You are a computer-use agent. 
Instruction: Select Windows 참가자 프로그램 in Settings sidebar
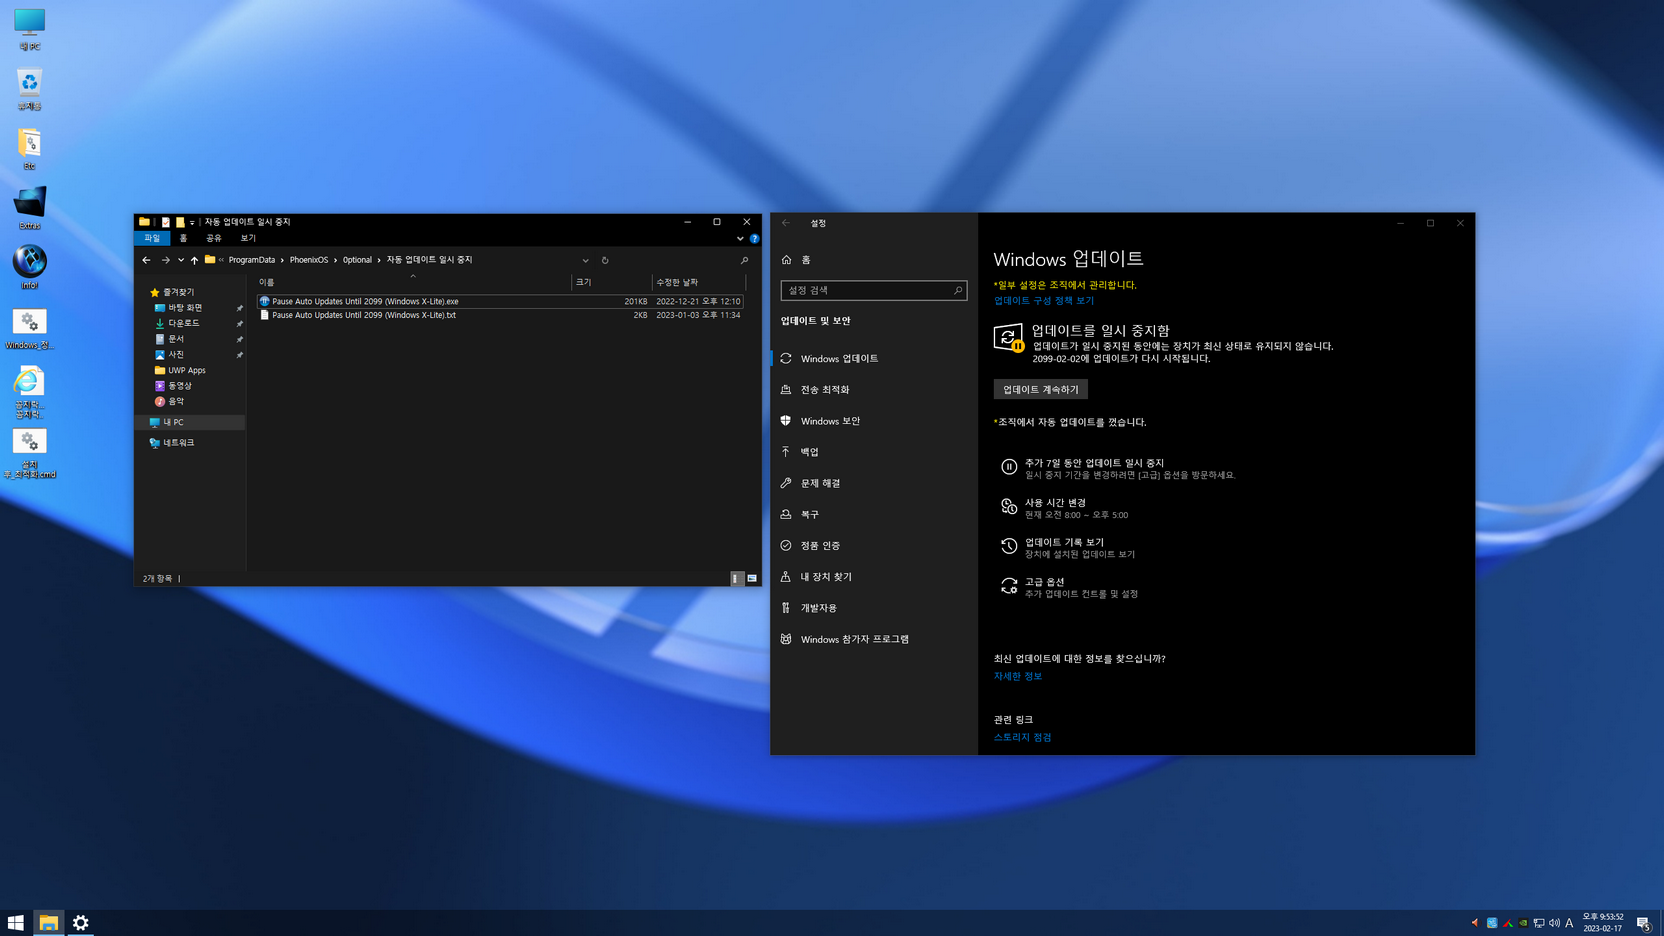[x=873, y=639]
